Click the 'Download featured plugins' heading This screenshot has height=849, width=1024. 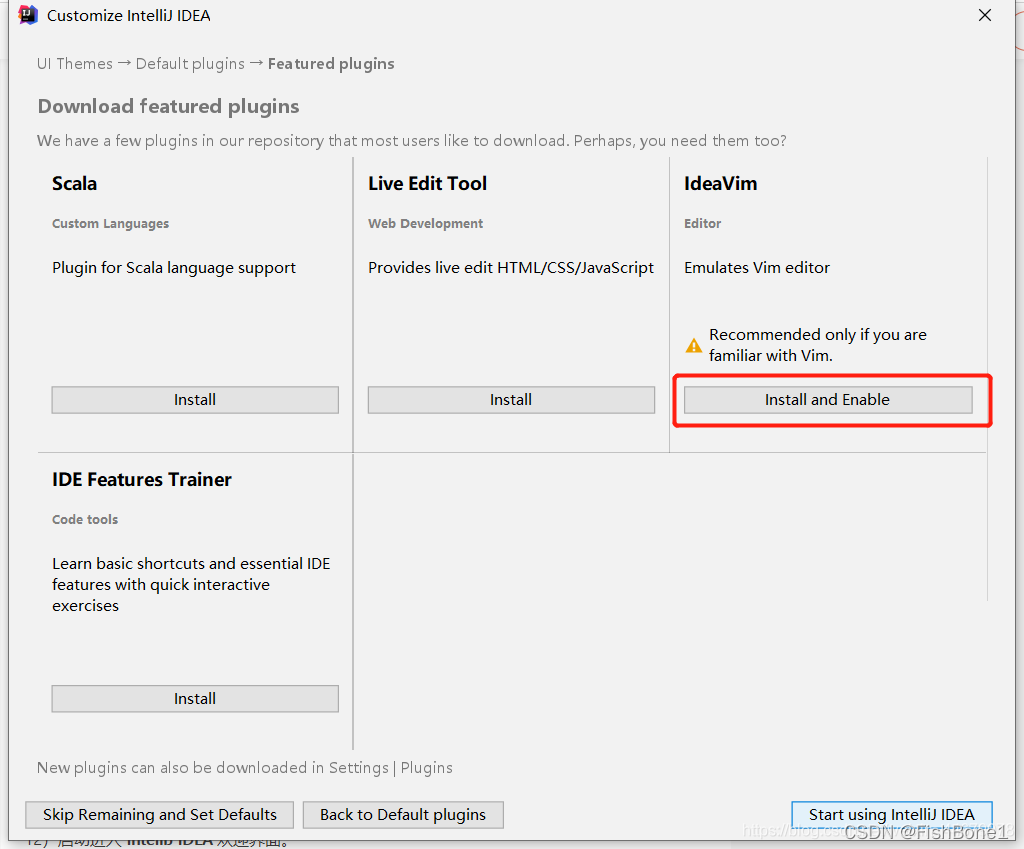pyautogui.click(x=168, y=106)
